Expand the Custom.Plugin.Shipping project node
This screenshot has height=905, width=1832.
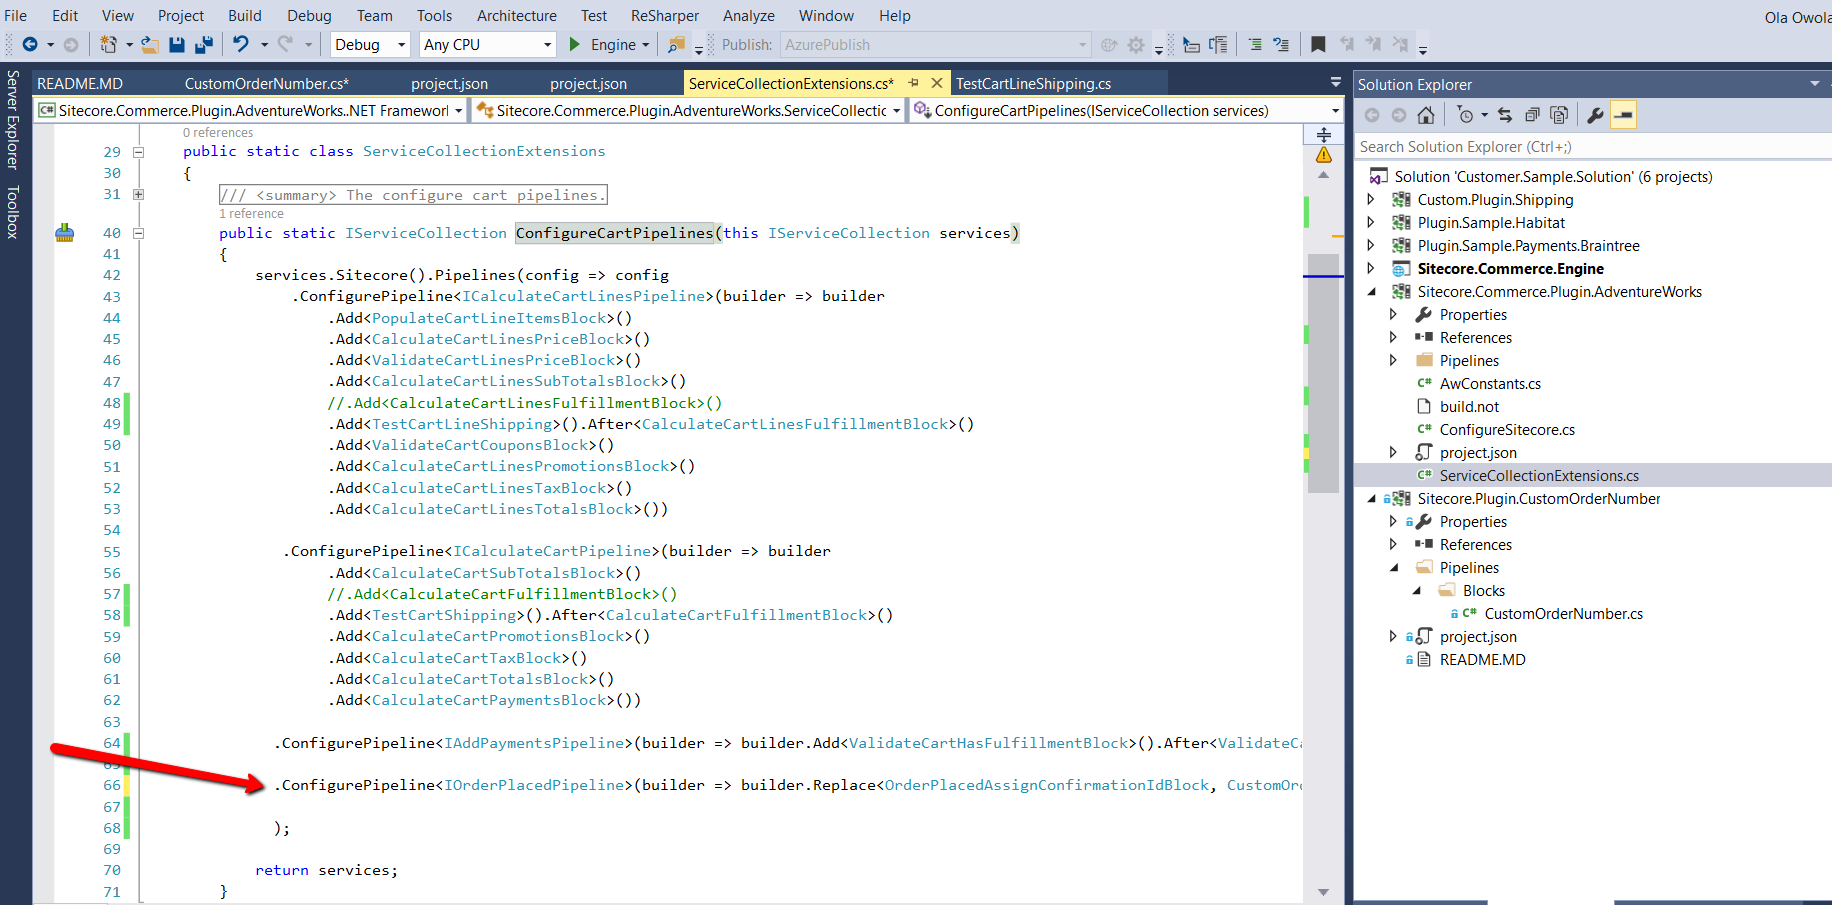pyautogui.click(x=1371, y=199)
